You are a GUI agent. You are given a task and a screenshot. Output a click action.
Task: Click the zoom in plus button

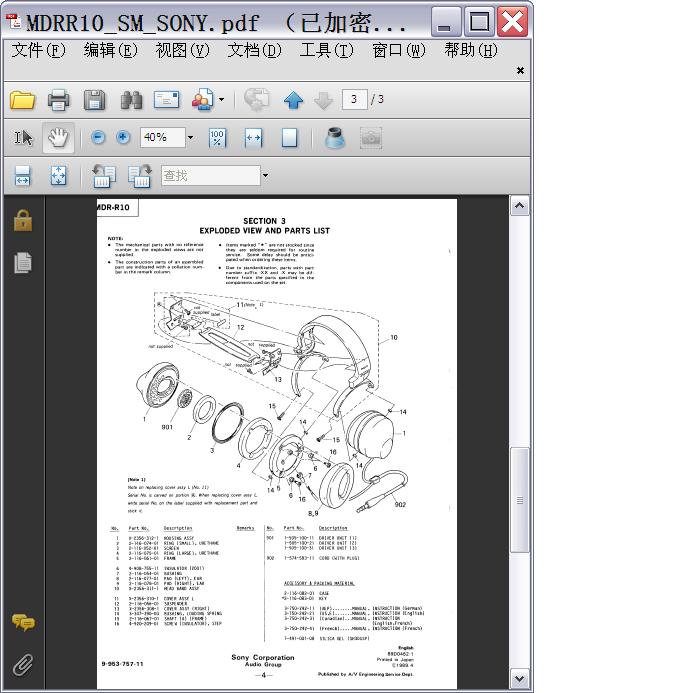123,137
